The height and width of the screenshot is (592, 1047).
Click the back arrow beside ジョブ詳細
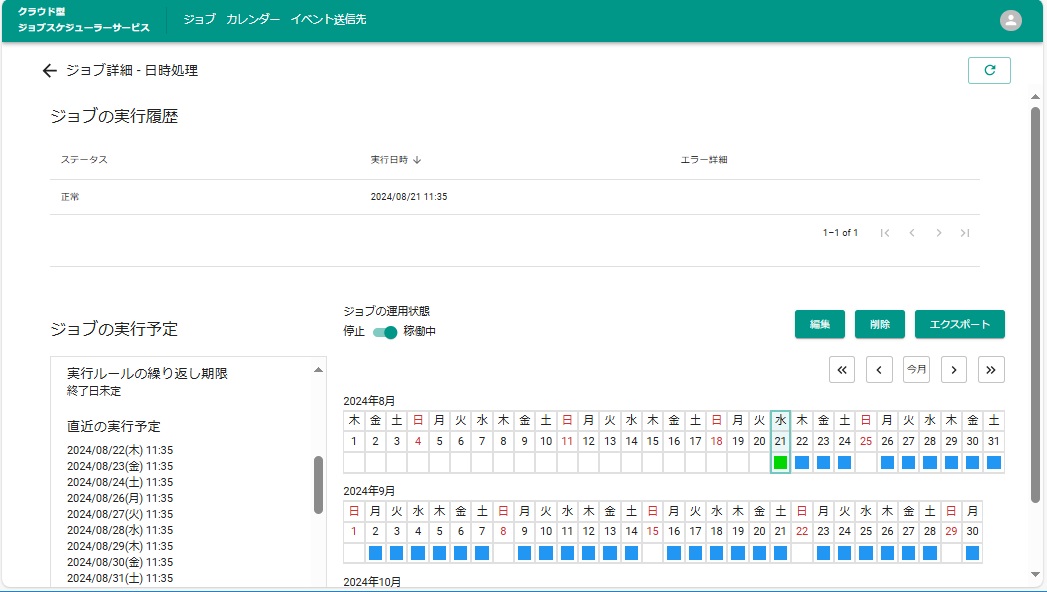coord(49,71)
